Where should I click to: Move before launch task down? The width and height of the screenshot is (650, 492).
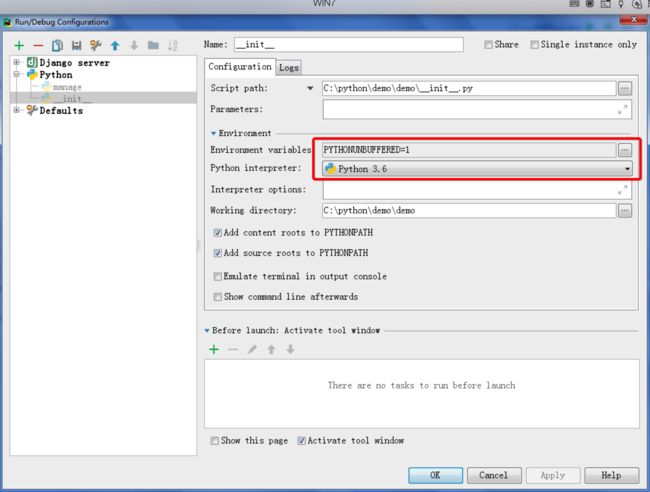290,349
